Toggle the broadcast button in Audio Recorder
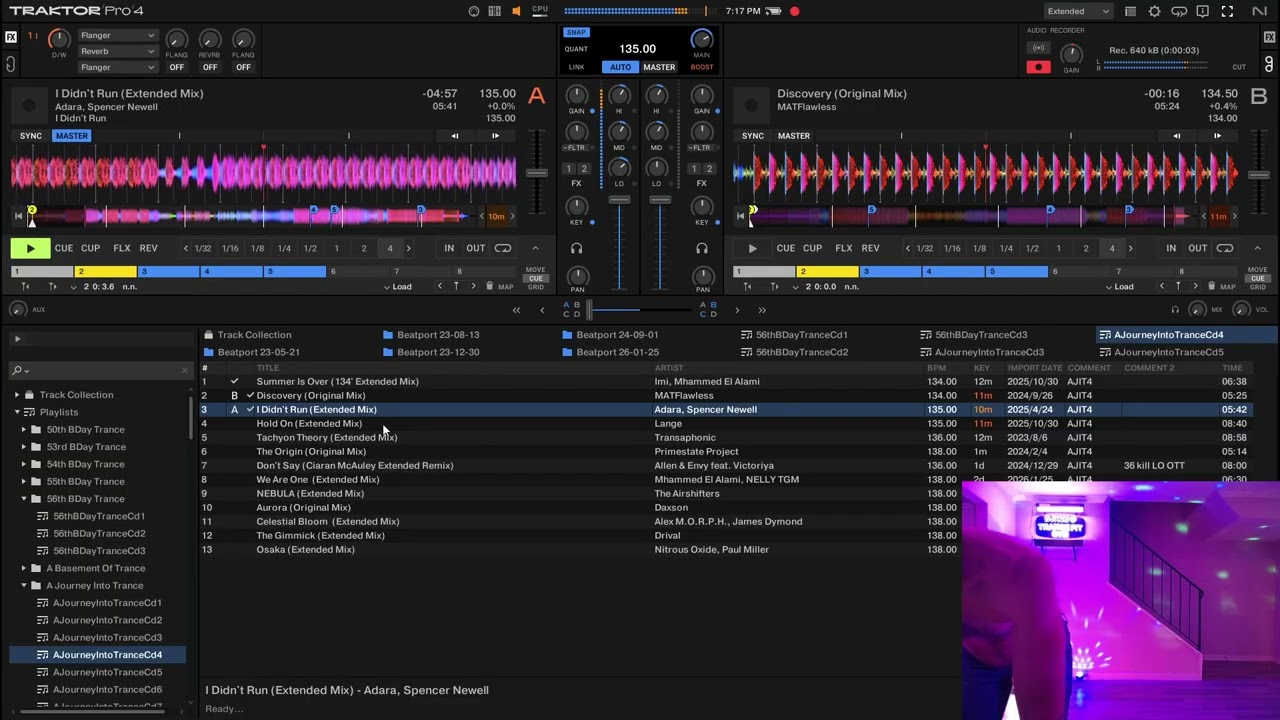1280x720 pixels. pyautogui.click(x=1040, y=48)
